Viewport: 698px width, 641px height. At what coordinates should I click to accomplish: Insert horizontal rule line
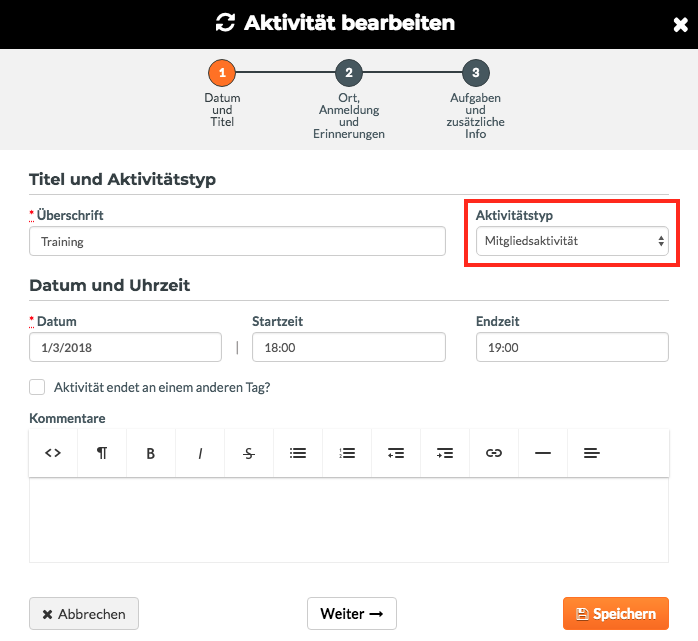543,453
